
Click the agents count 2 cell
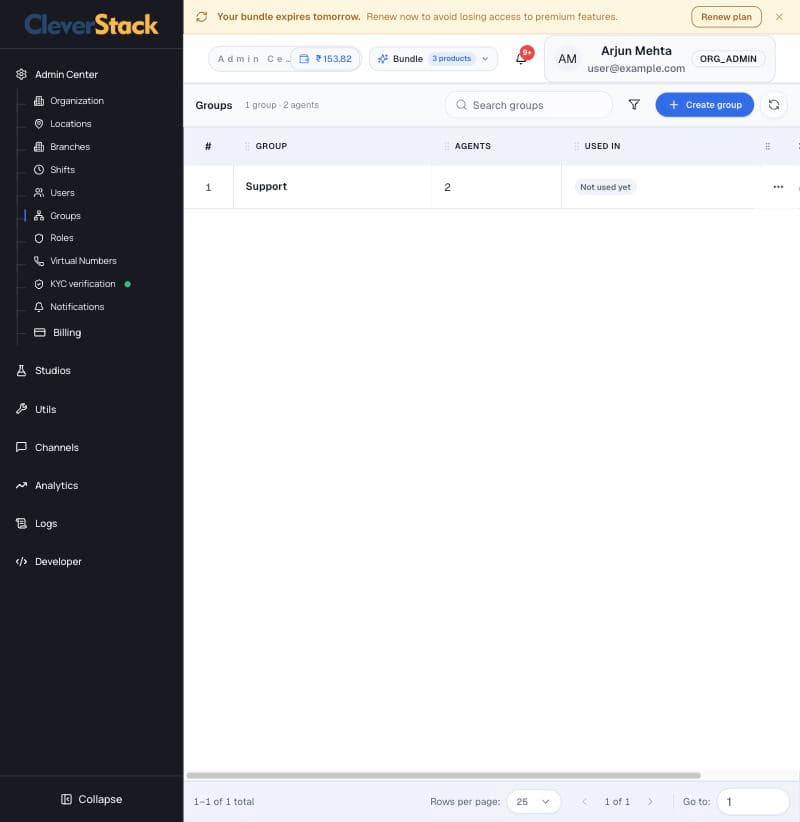pos(447,187)
